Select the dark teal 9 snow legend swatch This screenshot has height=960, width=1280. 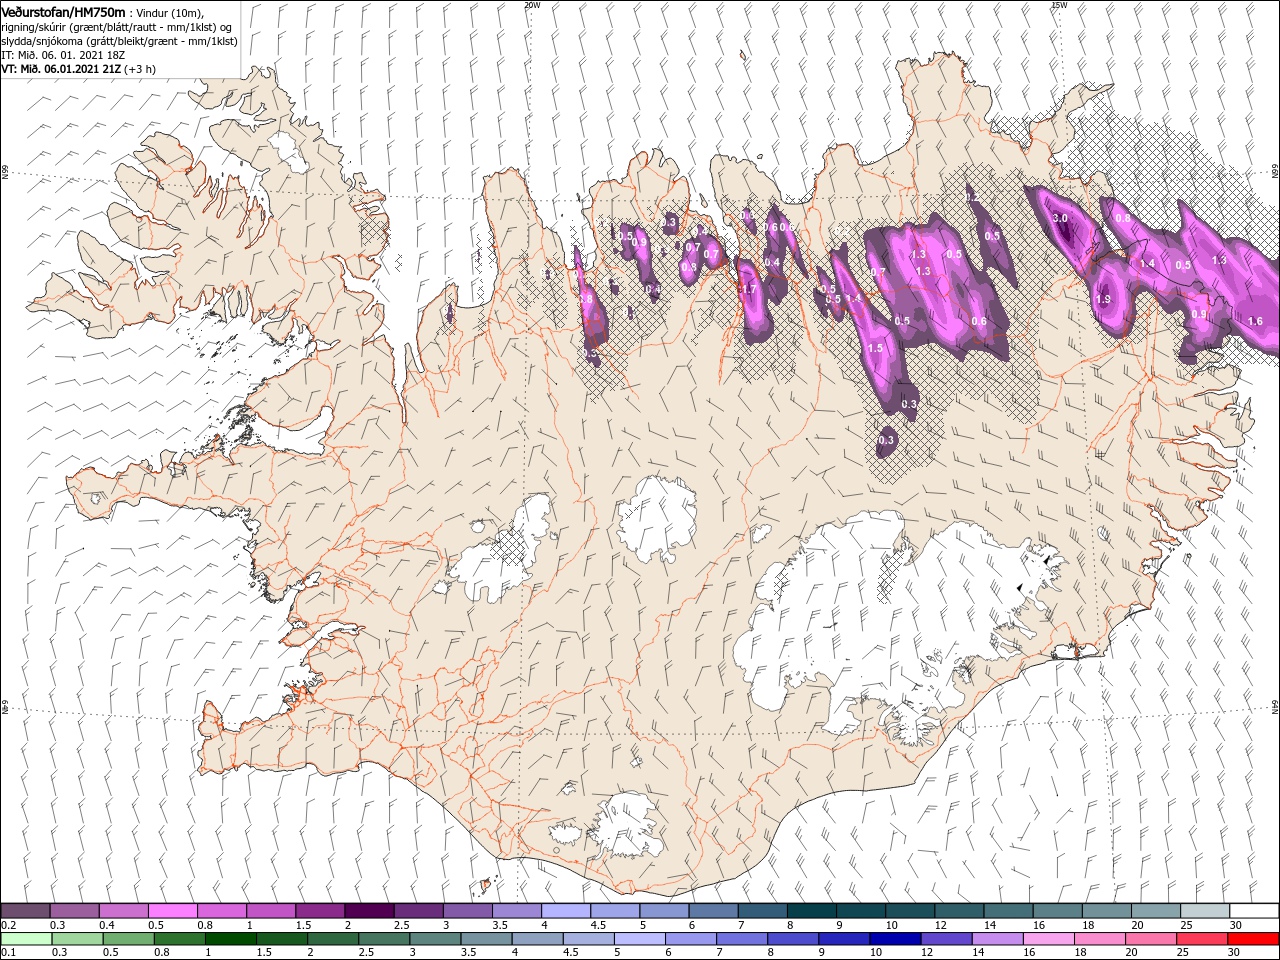coord(861,911)
